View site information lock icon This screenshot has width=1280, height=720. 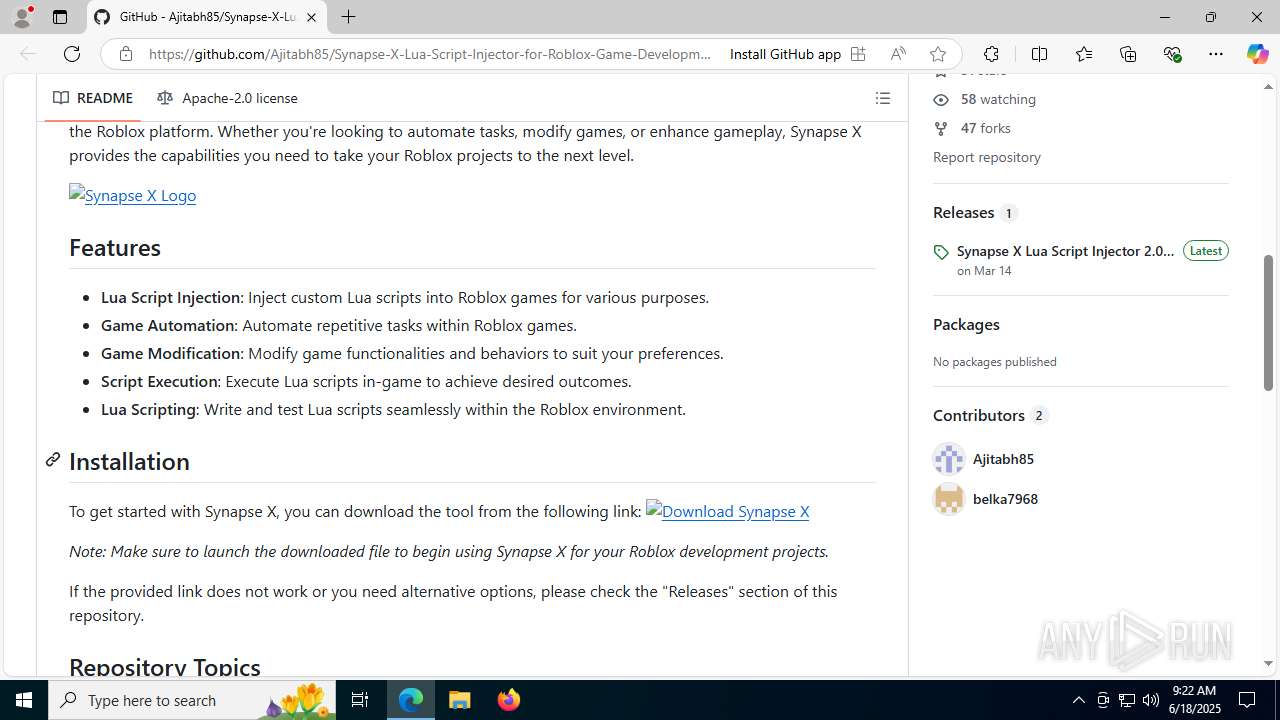tap(125, 54)
